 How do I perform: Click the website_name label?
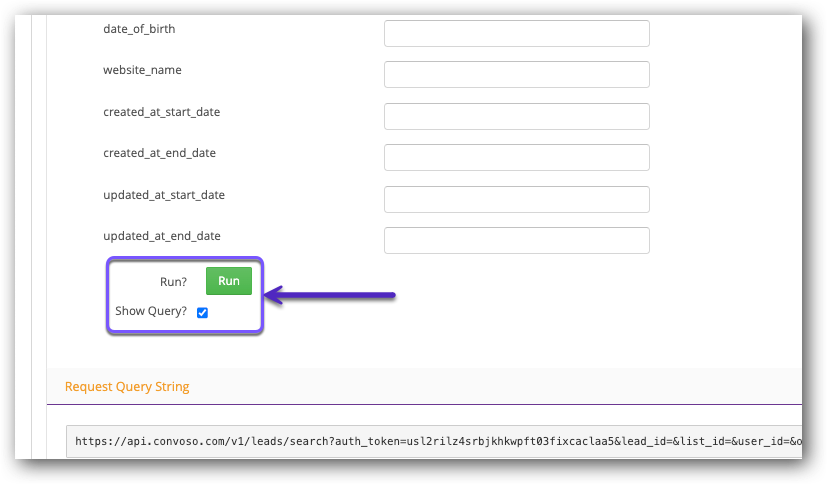click(142, 70)
